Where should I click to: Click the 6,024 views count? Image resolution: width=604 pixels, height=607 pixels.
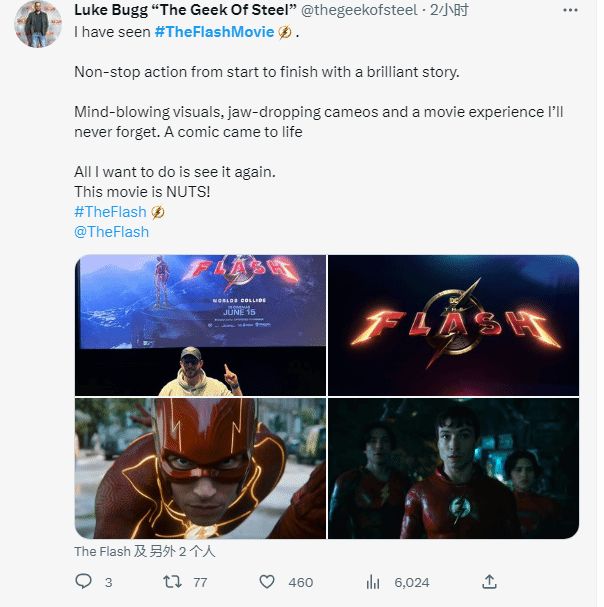click(411, 582)
